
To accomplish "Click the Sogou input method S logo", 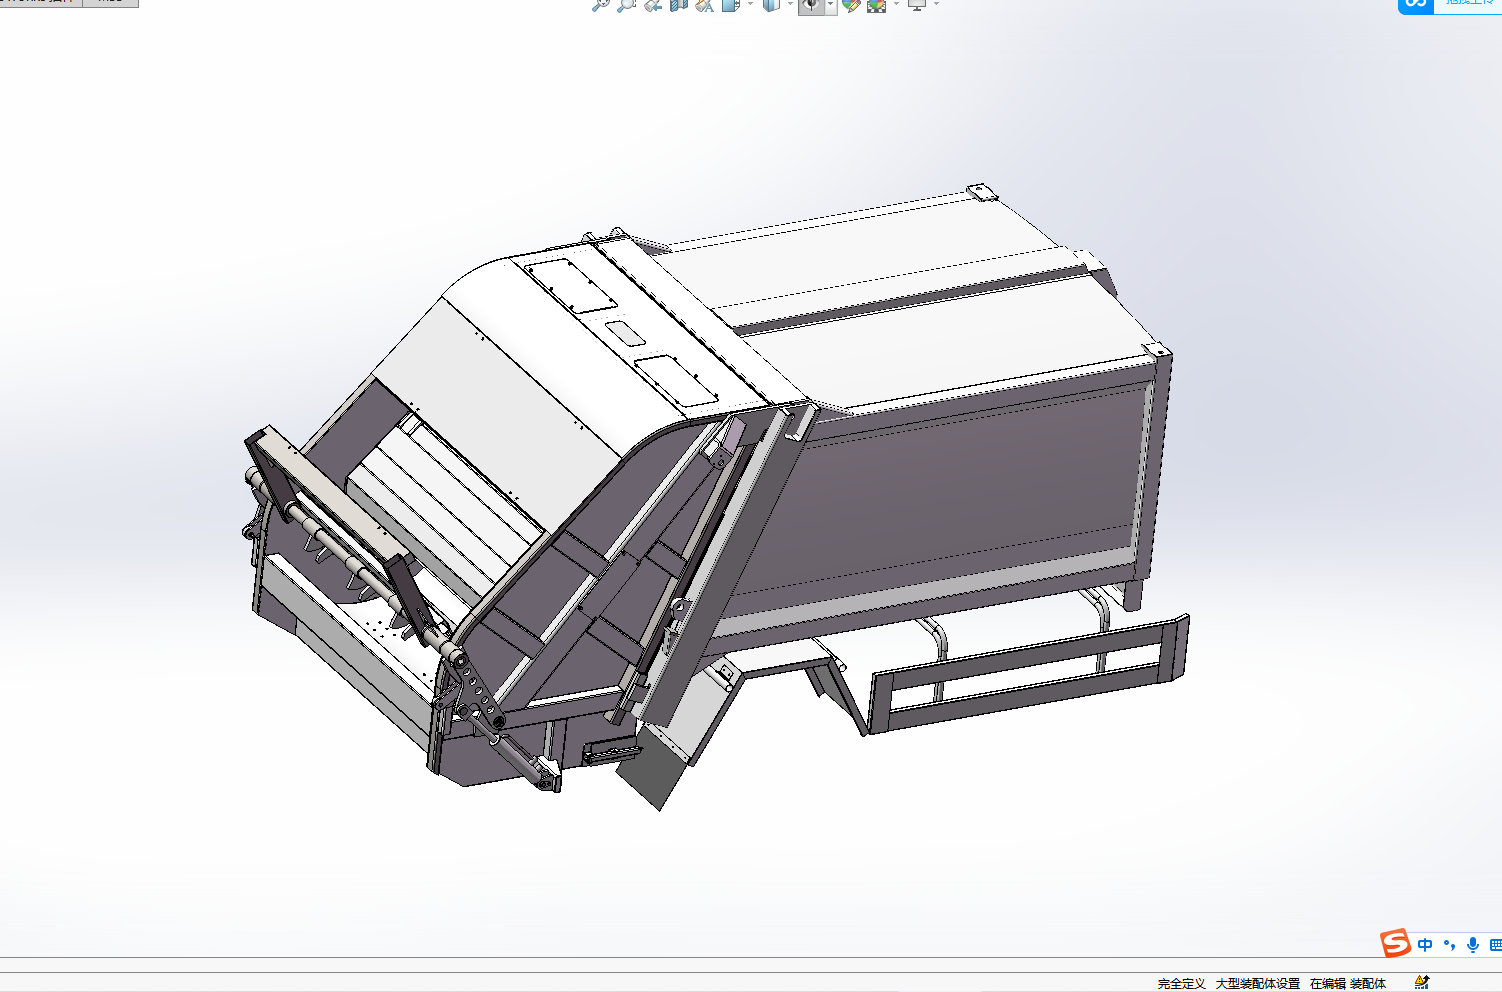I will coord(1395,943).
